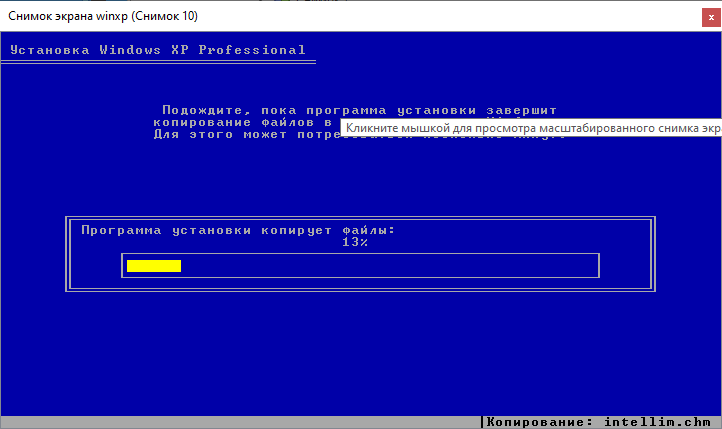722x429 pixels.
Task: Click the 'Установка Windows XP Professional' header
Action: tap(158, 50)
